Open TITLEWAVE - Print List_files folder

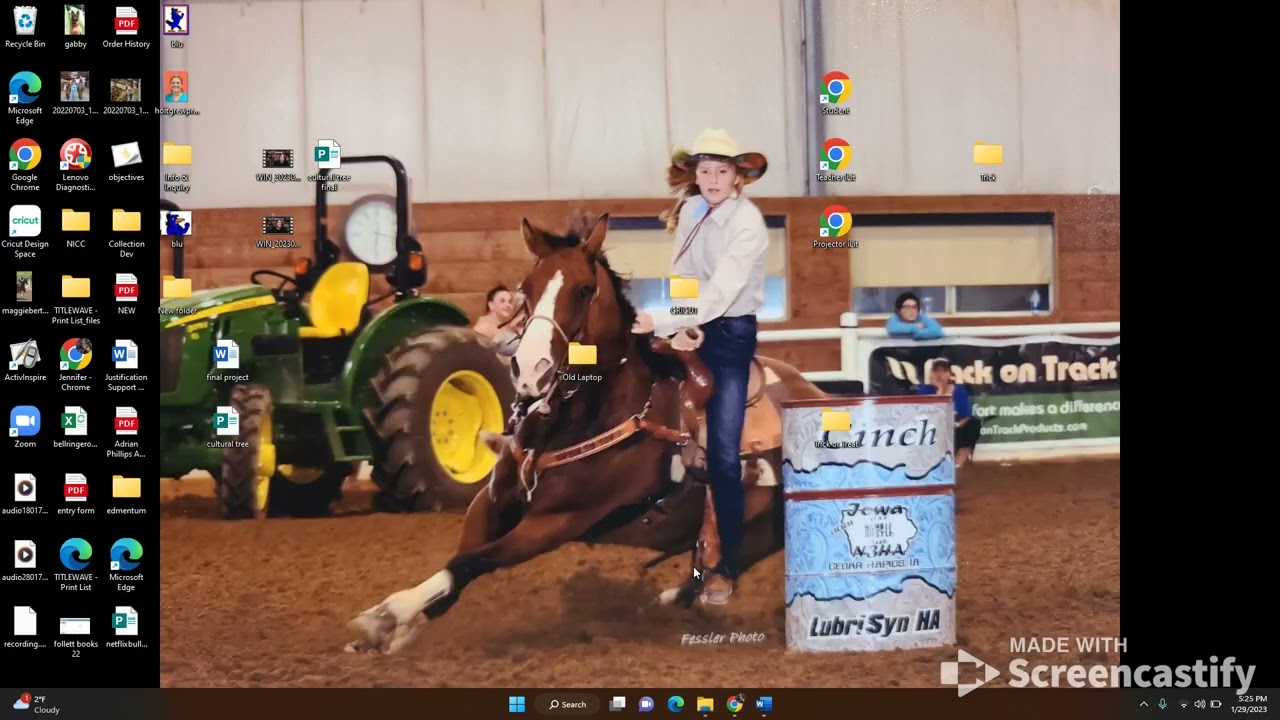75,298
